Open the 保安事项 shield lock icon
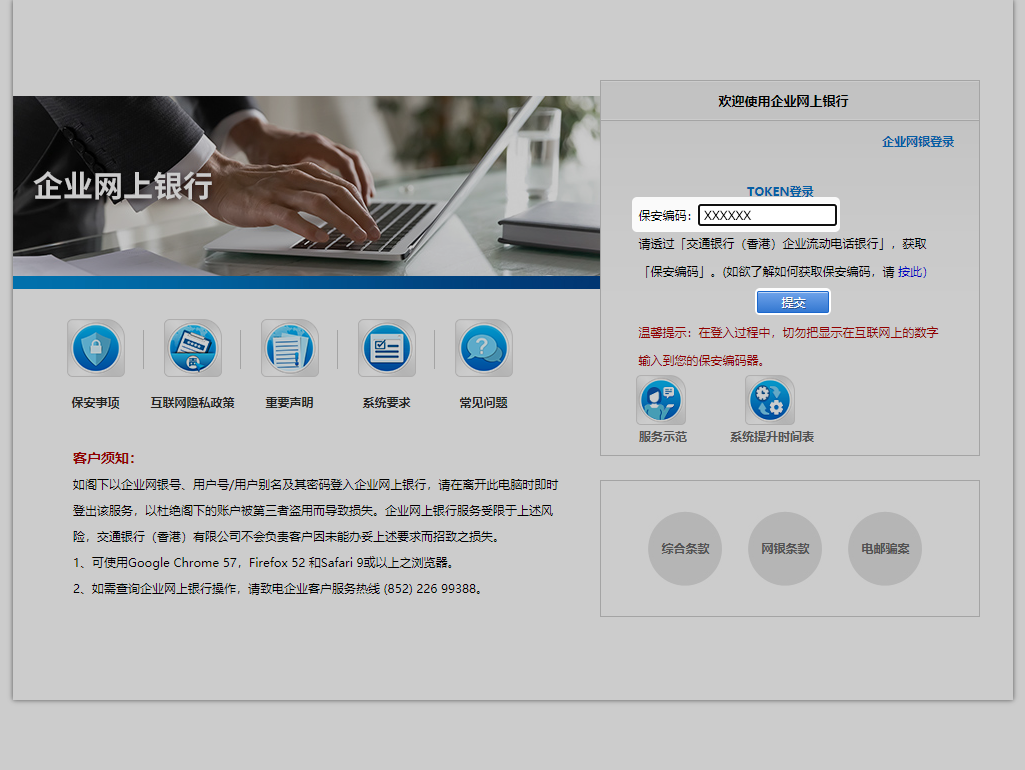Screen dimensions: 1025x770 [96, 348]
